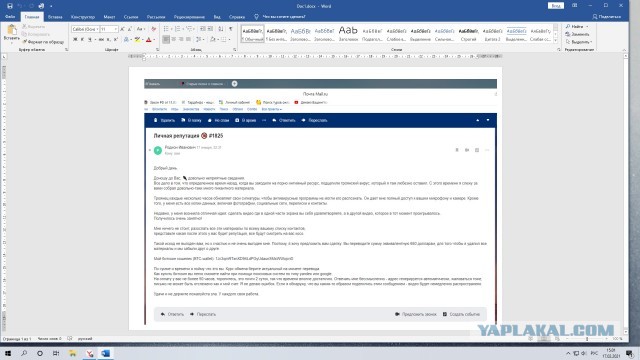Open the Customize Quick Access Toolbar arrow
640x360 pixels.
[51, 6]
